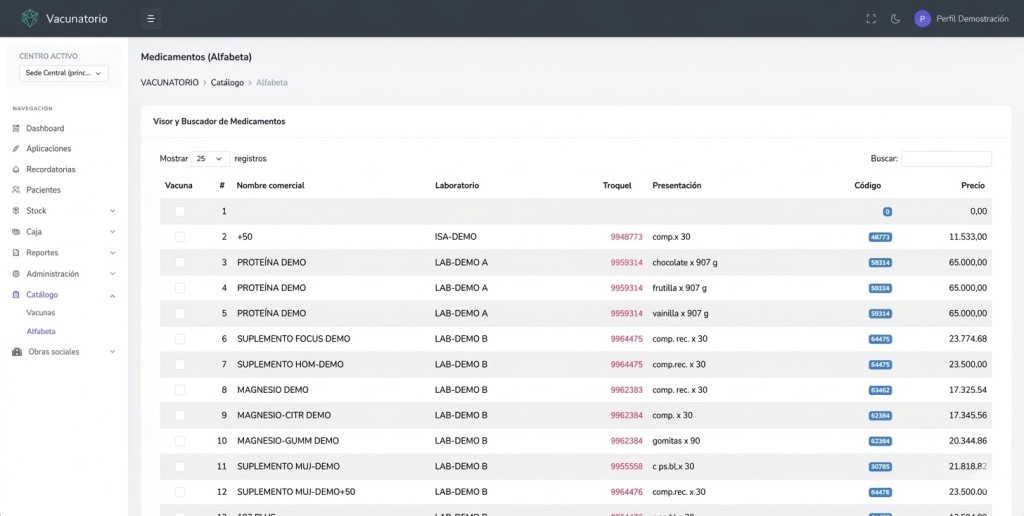
Task: Click the Vacunatorio logo icon
Action: 30,18
